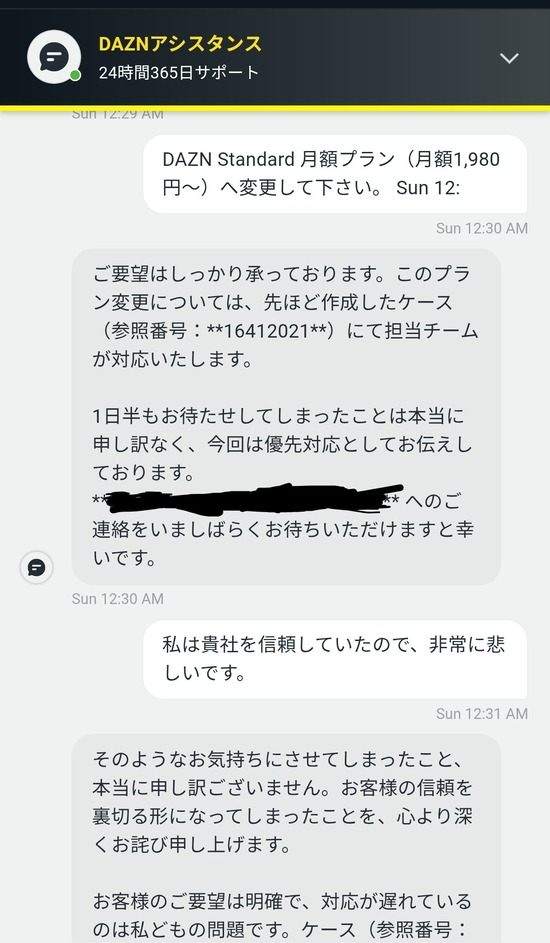The height and width of the screenshot is (943, 550).
Task: Select the apology reply そのようなお気持ちにさせてしまった
Action: [286, 838]
